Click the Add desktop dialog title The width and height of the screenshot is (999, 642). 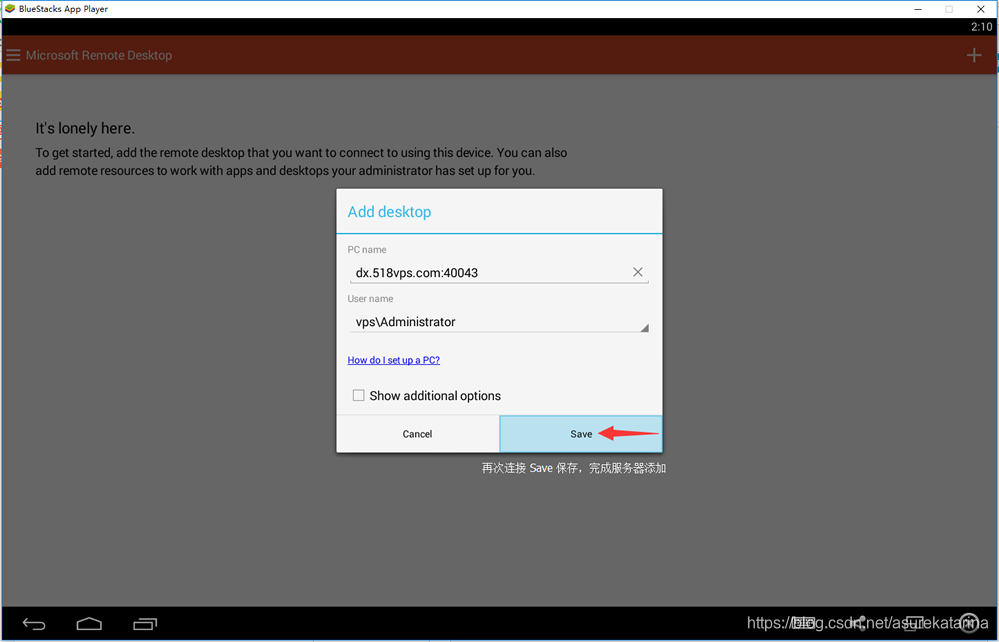click(x=389, y=212)
